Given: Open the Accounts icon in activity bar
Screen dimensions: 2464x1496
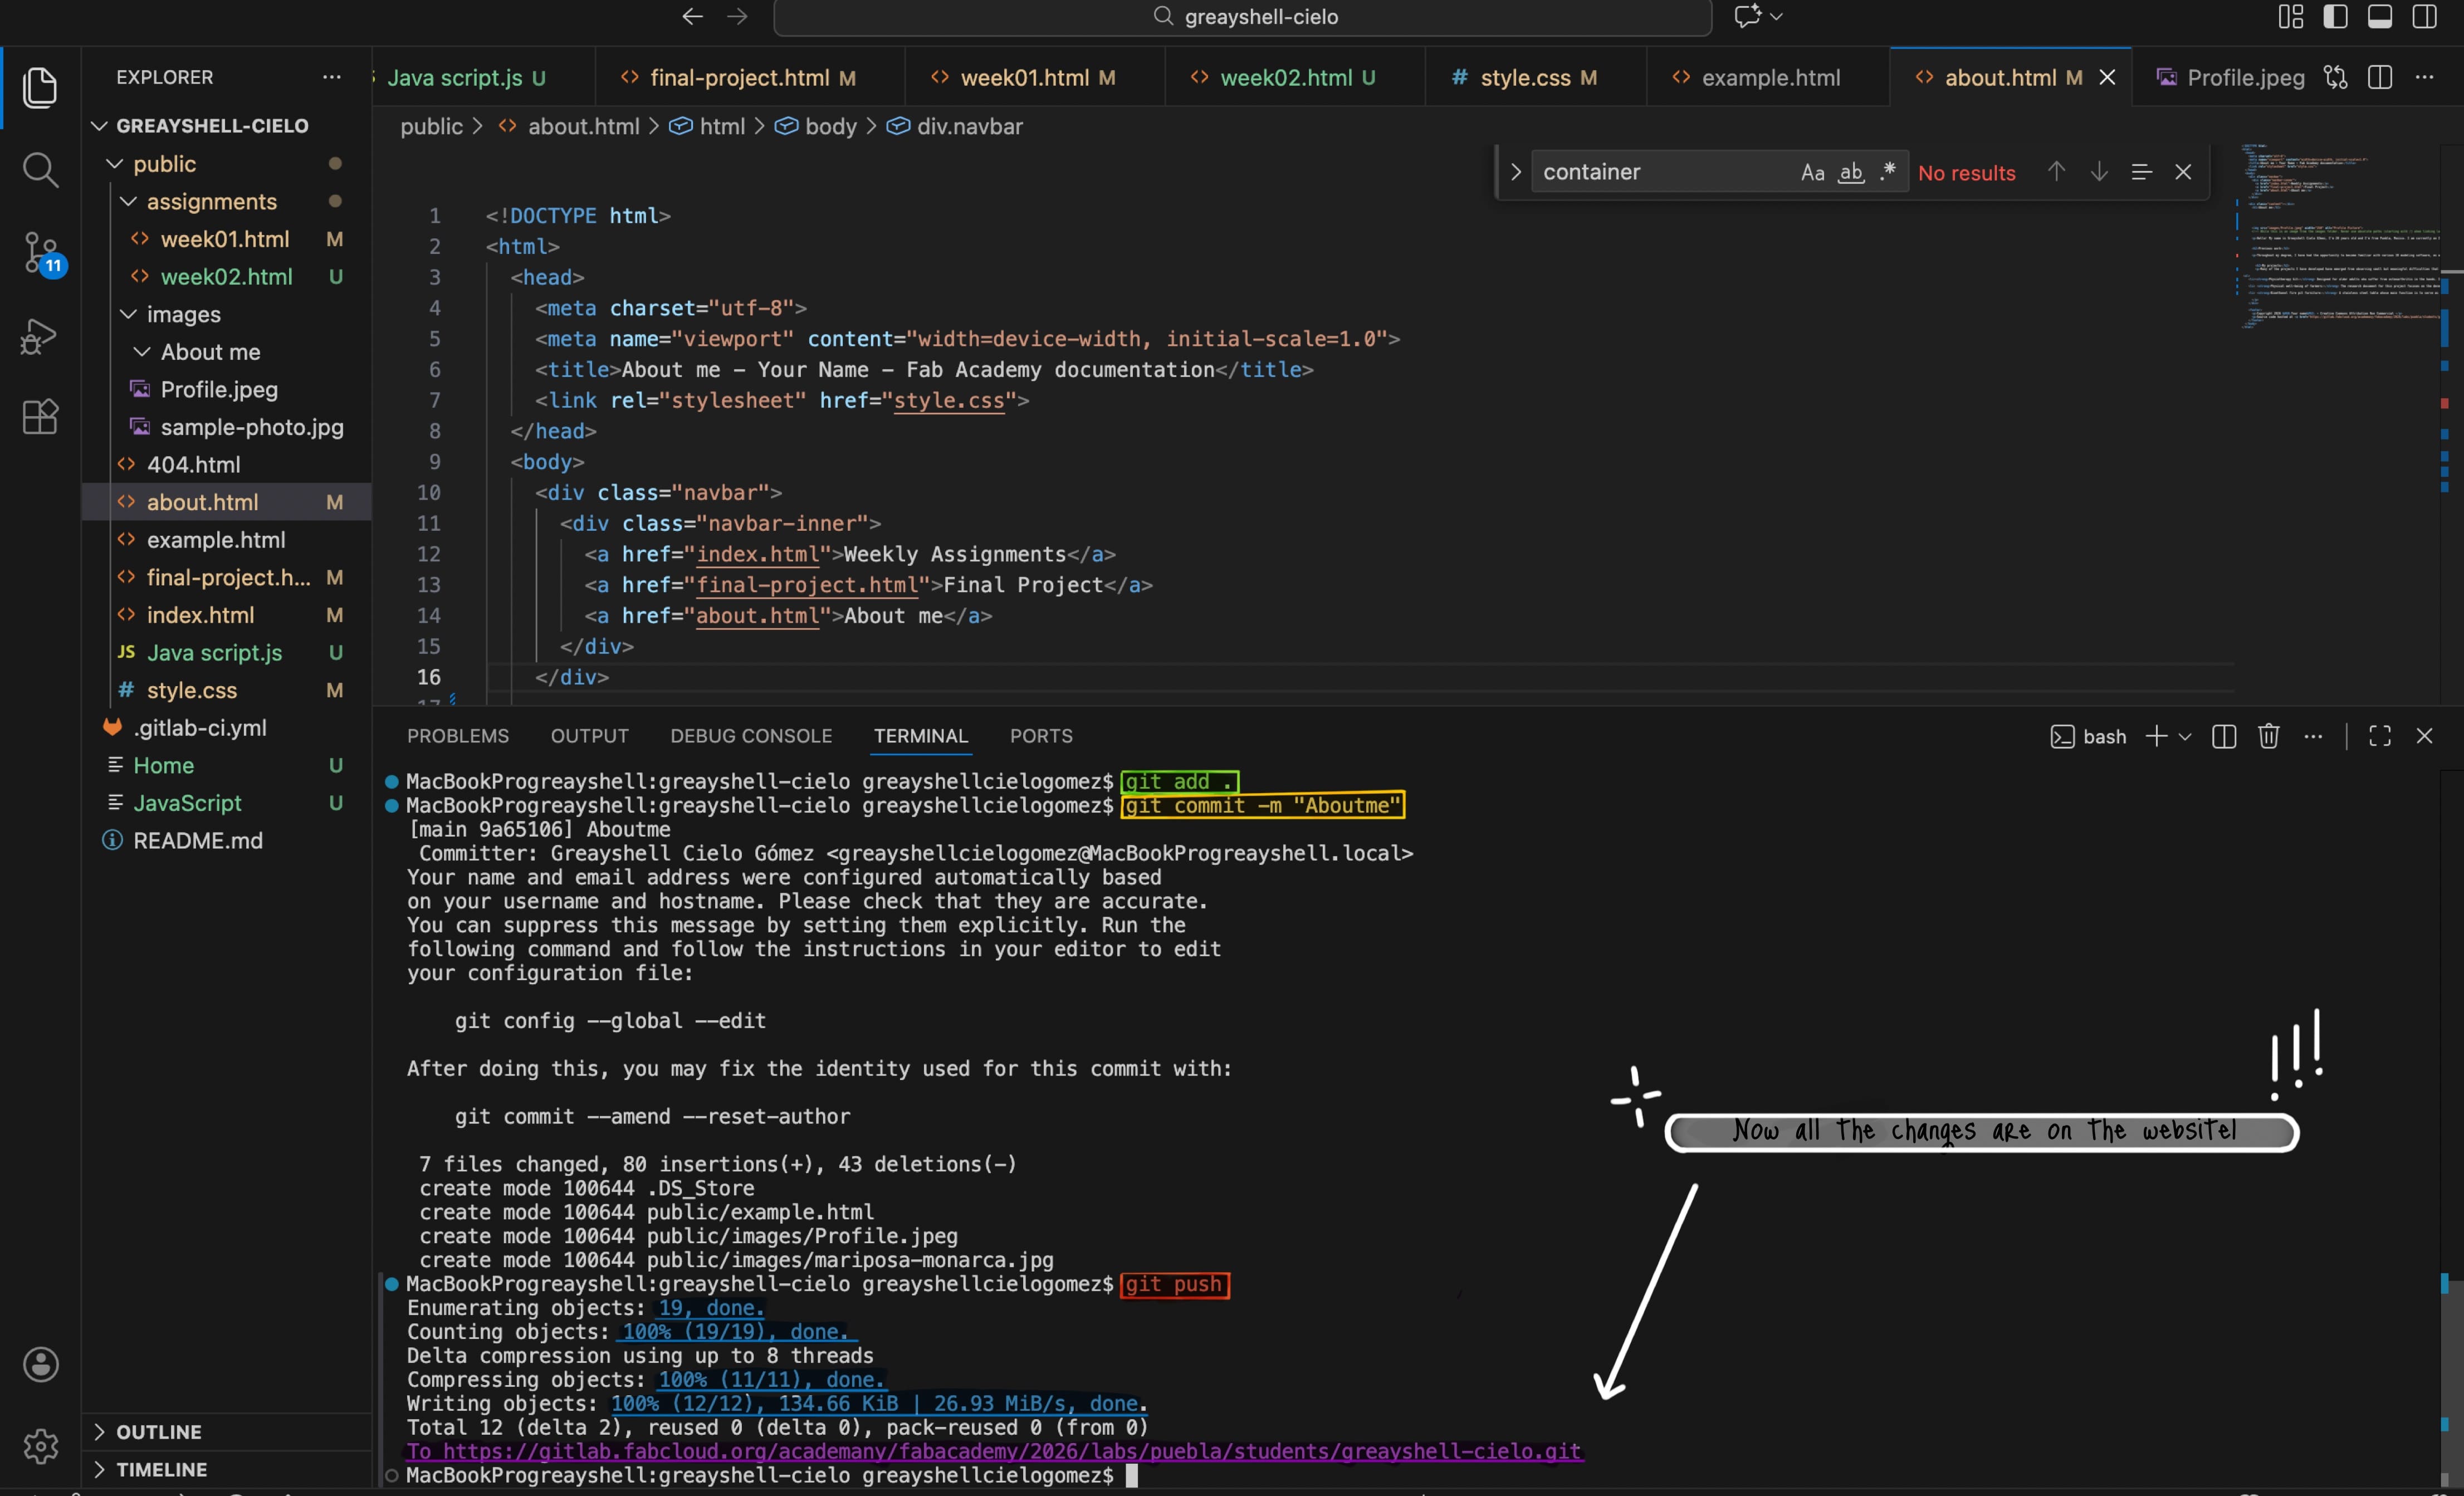Looking at the screenshot, I should [41, 1364].
